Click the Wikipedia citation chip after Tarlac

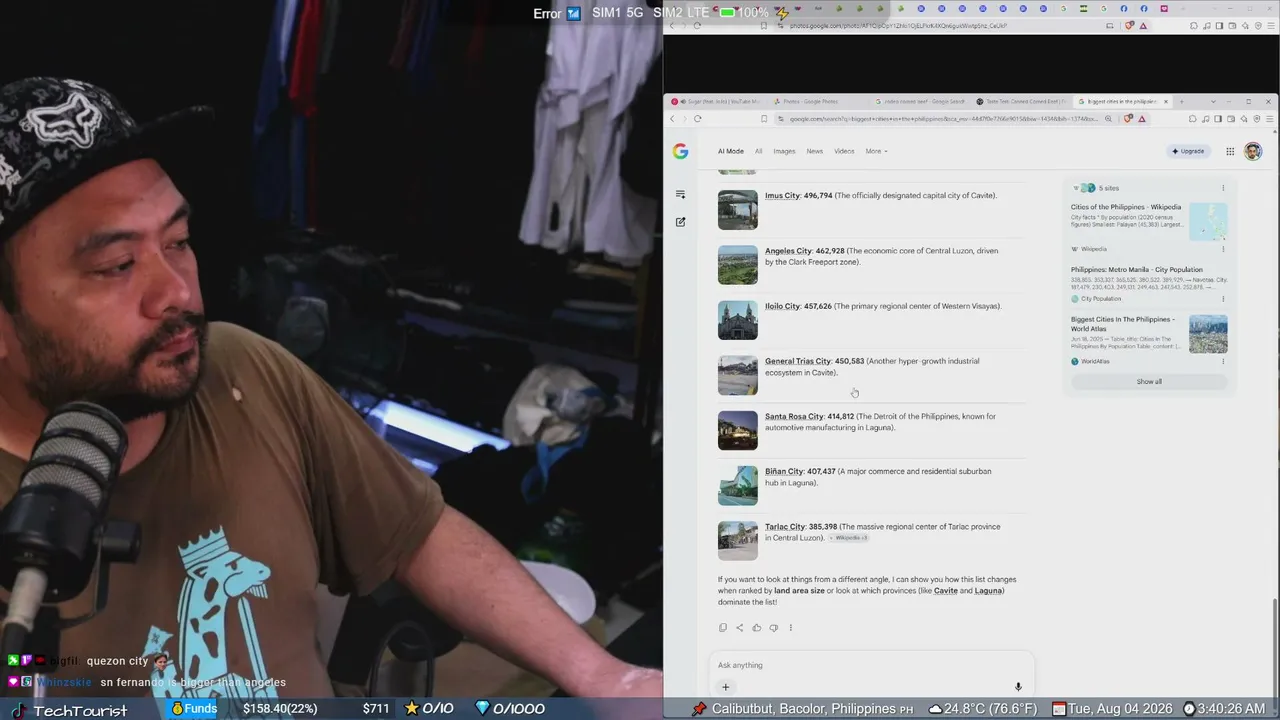click(x=850, y=538)
